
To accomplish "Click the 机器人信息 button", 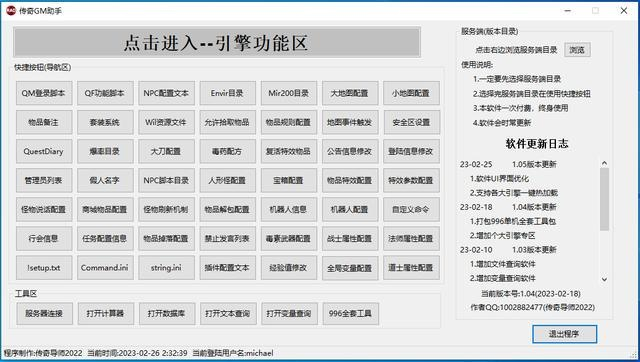I will click(x=289, y=209).
